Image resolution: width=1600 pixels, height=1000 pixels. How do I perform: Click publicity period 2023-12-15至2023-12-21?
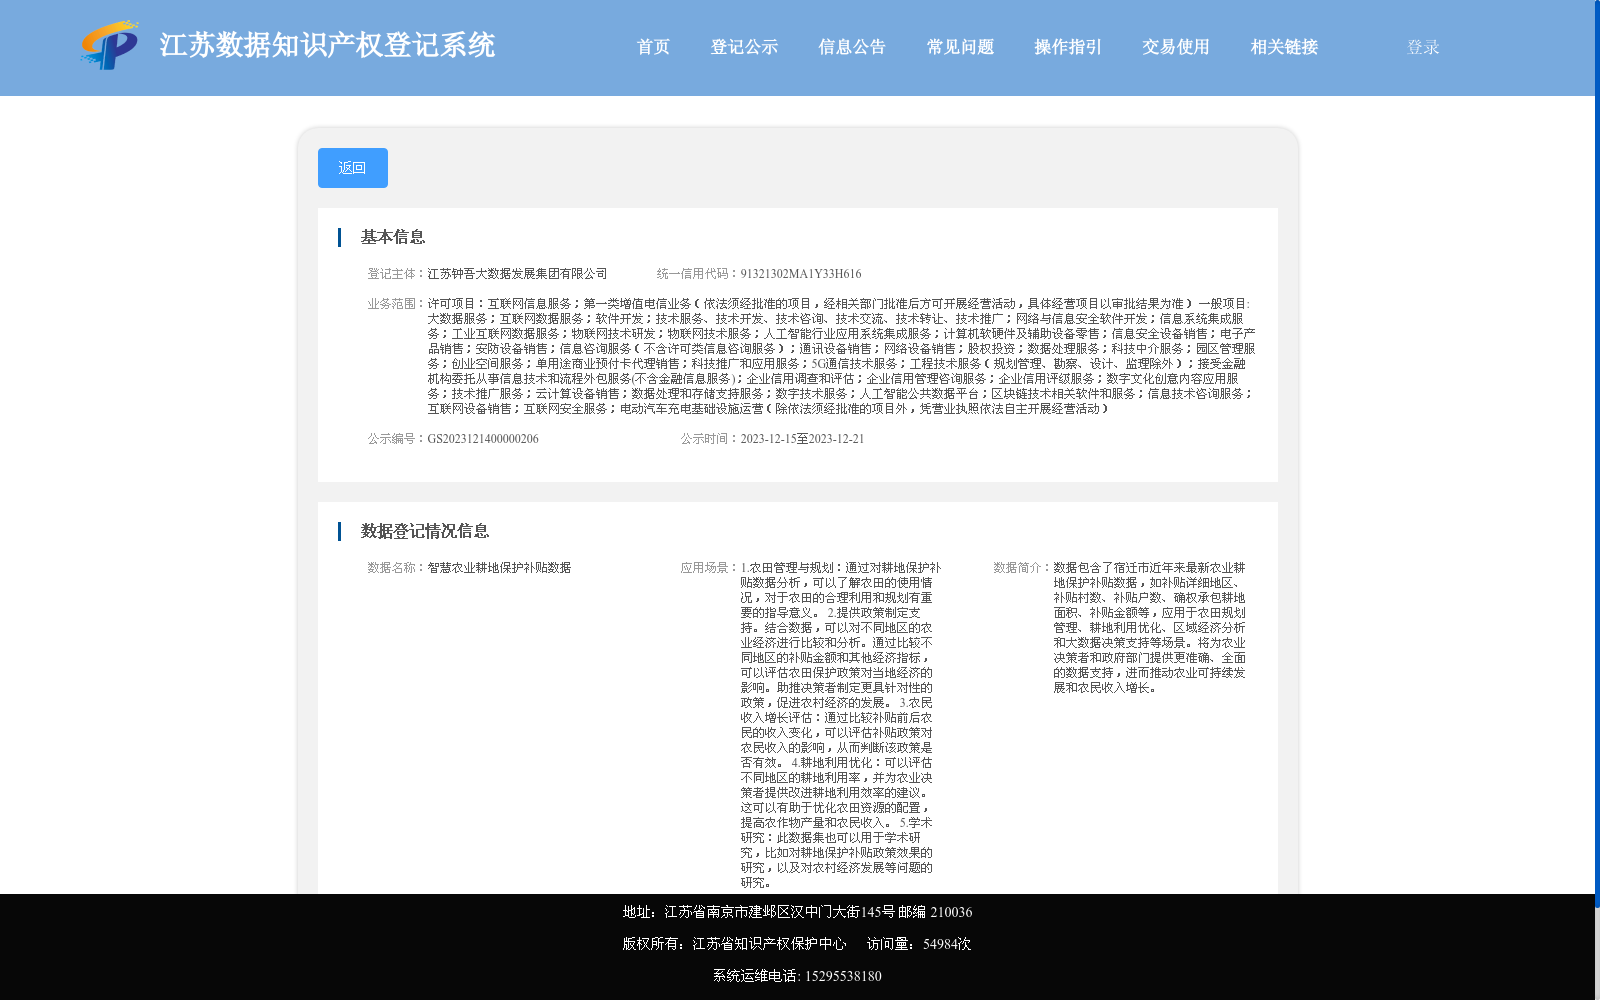click(x=802, y=439)
